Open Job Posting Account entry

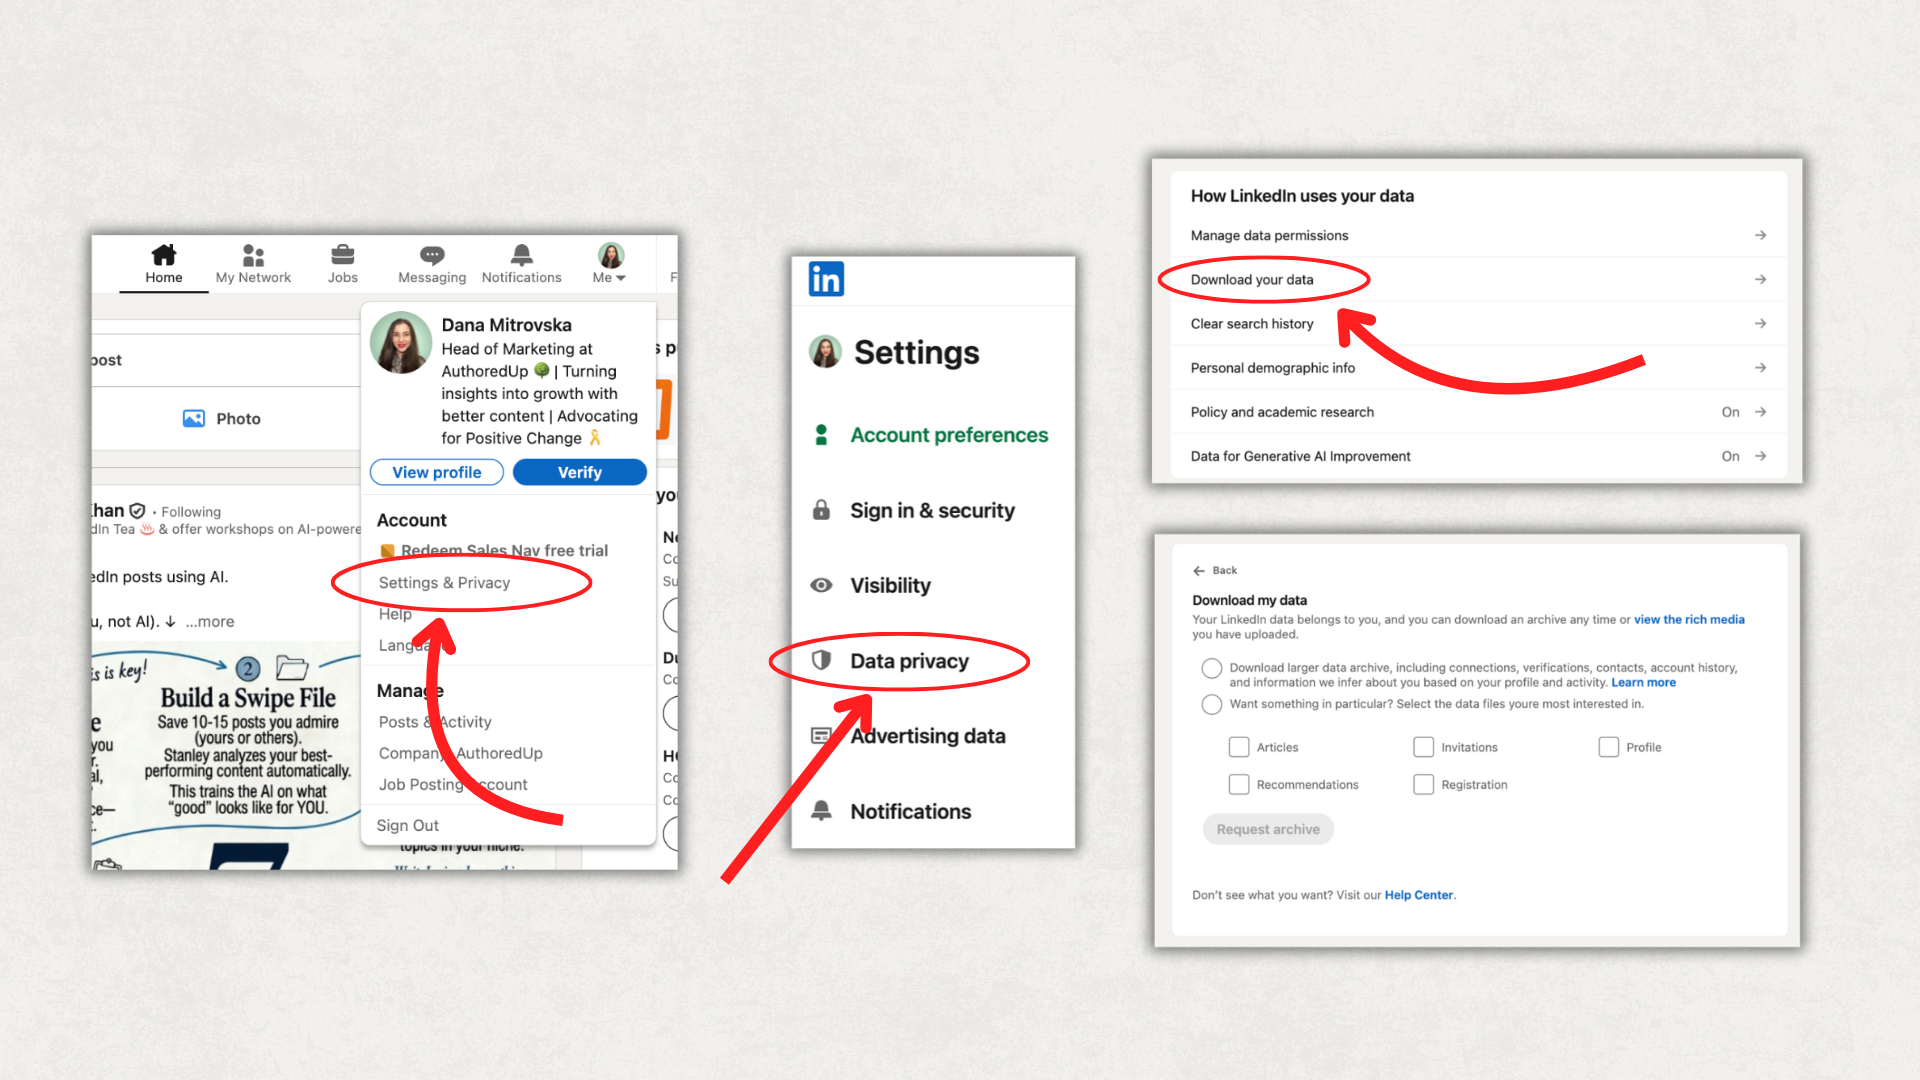[x=453, y=785]
